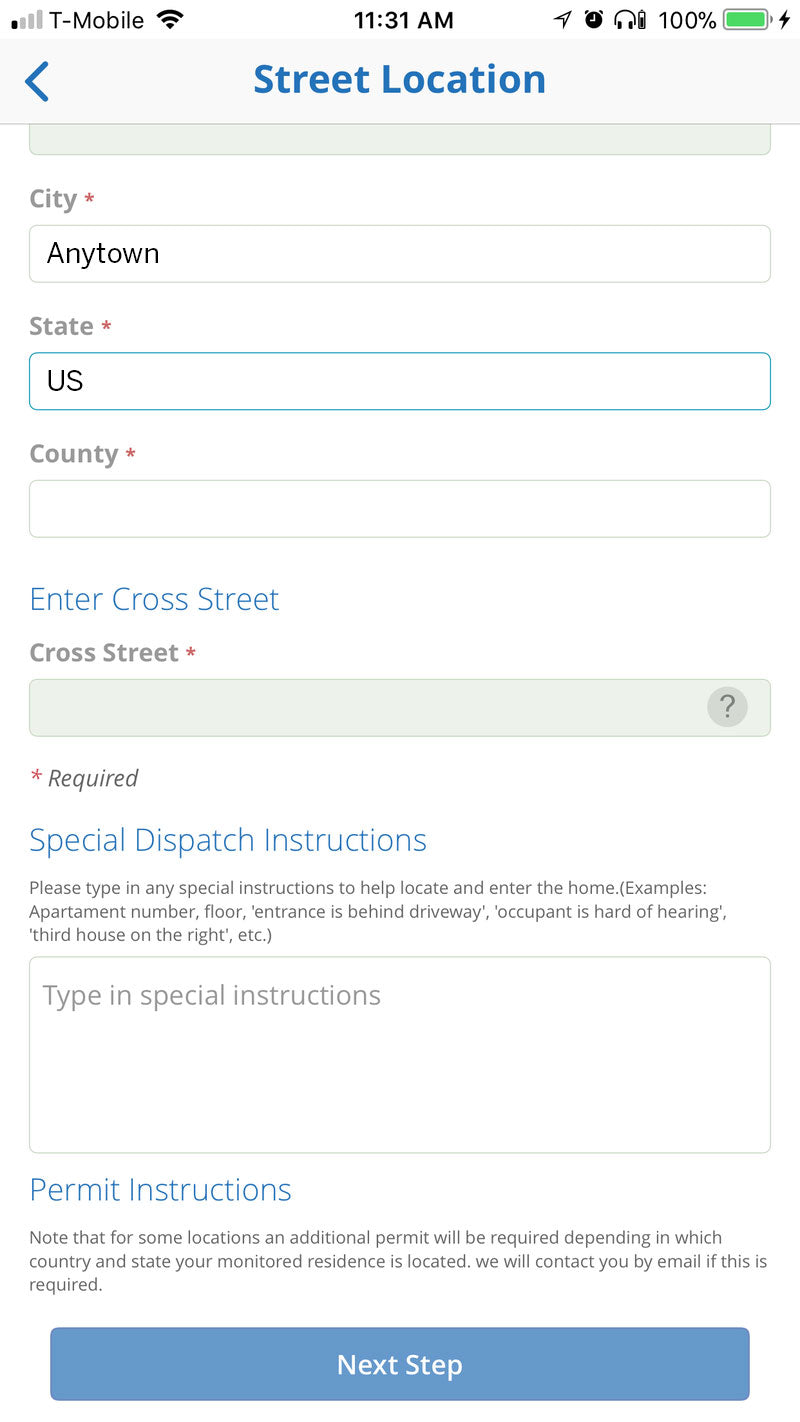Tap the alarm clock status icon
Image resolution: width=800 pixels, height=1422 pixels.
[594, 19]
